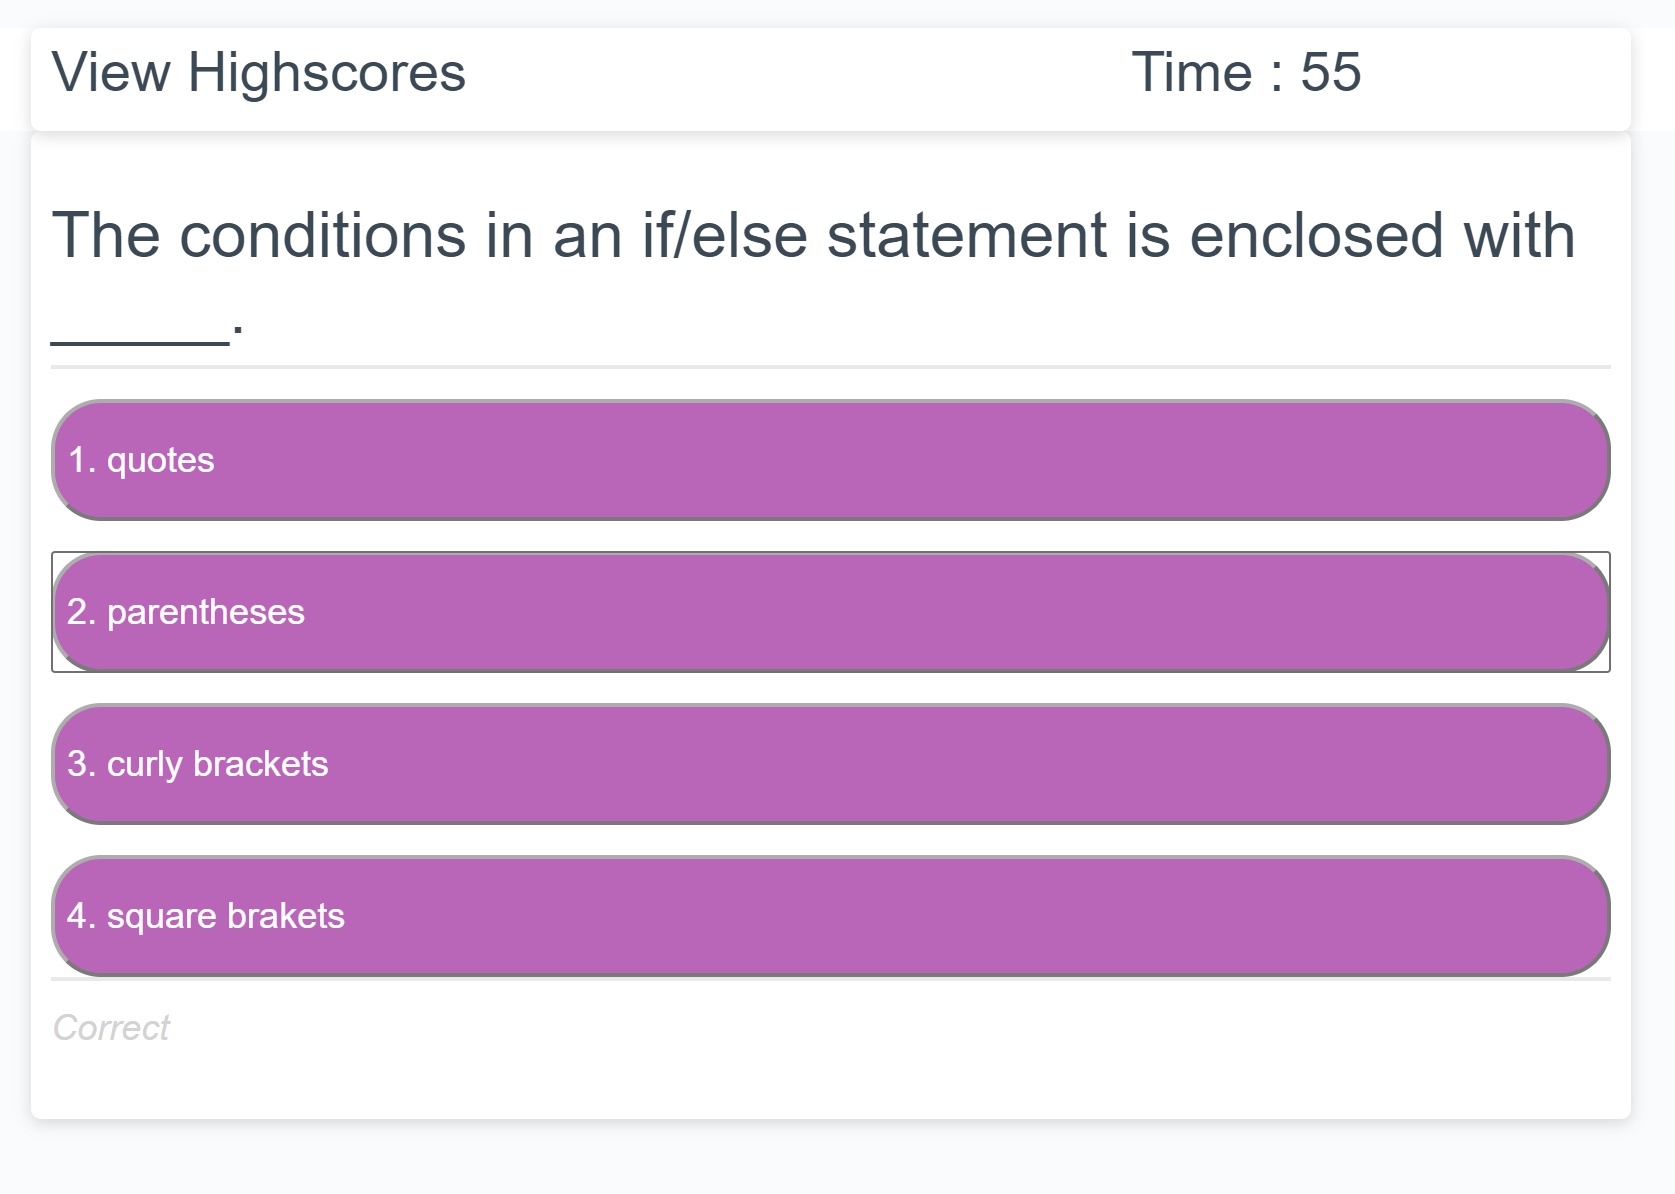Click the third purple answer choice

pyautogui.click(x=830, y=764)
